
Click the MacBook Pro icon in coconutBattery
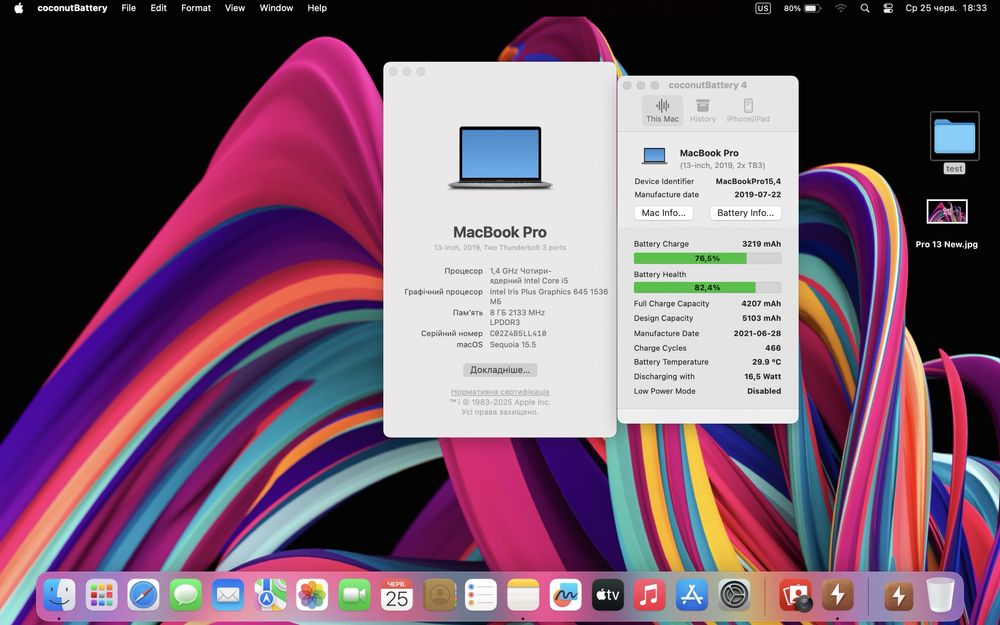pyautogui.click(x=654, y=156)
